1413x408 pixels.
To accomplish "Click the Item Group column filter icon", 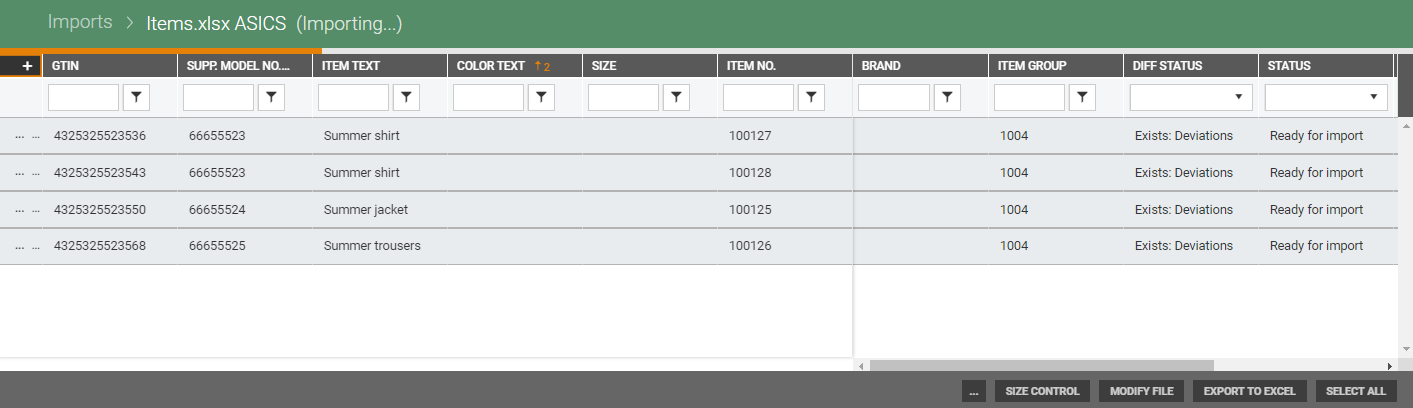I will [x=1082, y=97].
